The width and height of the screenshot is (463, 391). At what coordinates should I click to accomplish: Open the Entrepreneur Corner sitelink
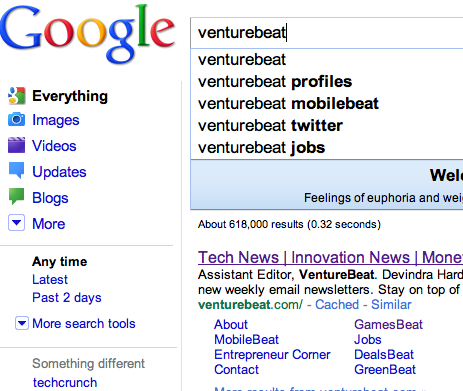[x=272, y=355]
